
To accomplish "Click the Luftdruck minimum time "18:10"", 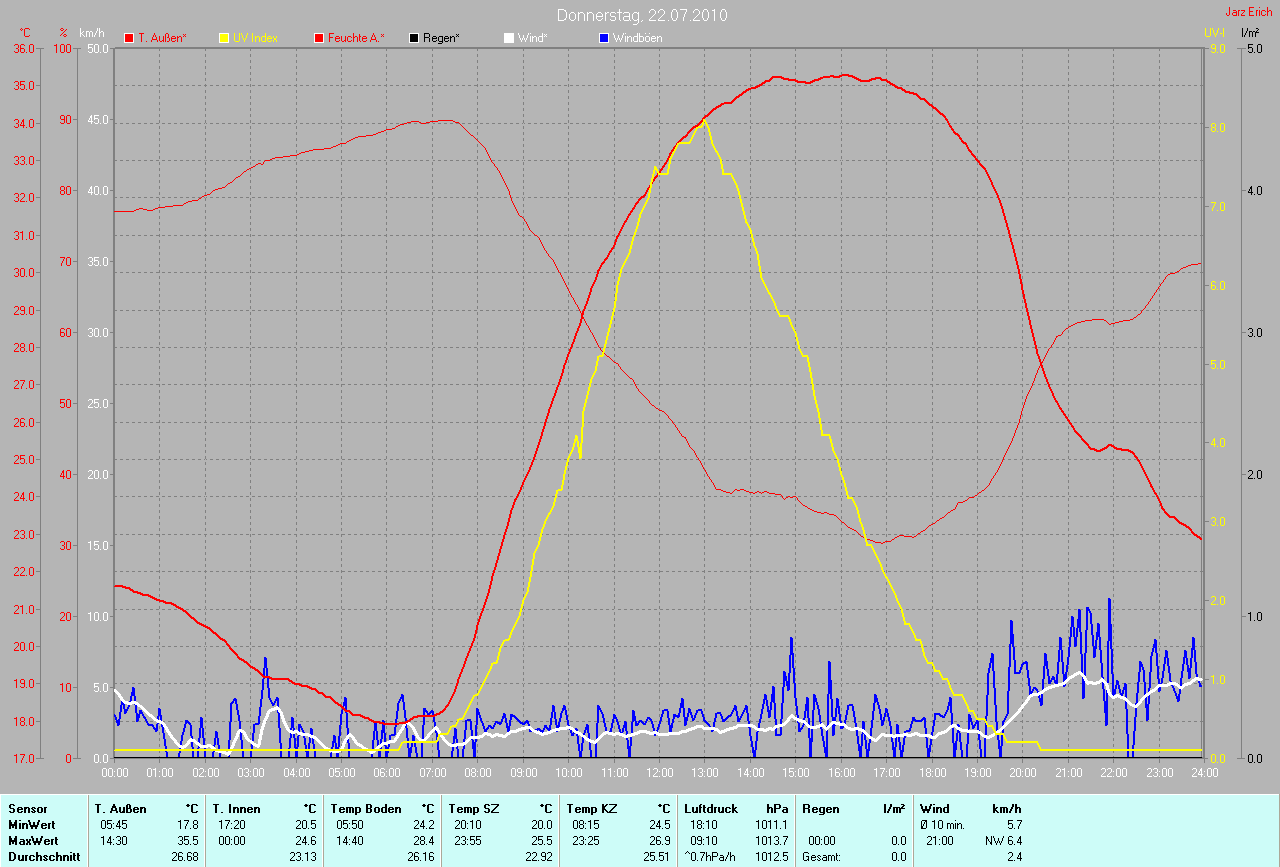I will pos(705,825).
